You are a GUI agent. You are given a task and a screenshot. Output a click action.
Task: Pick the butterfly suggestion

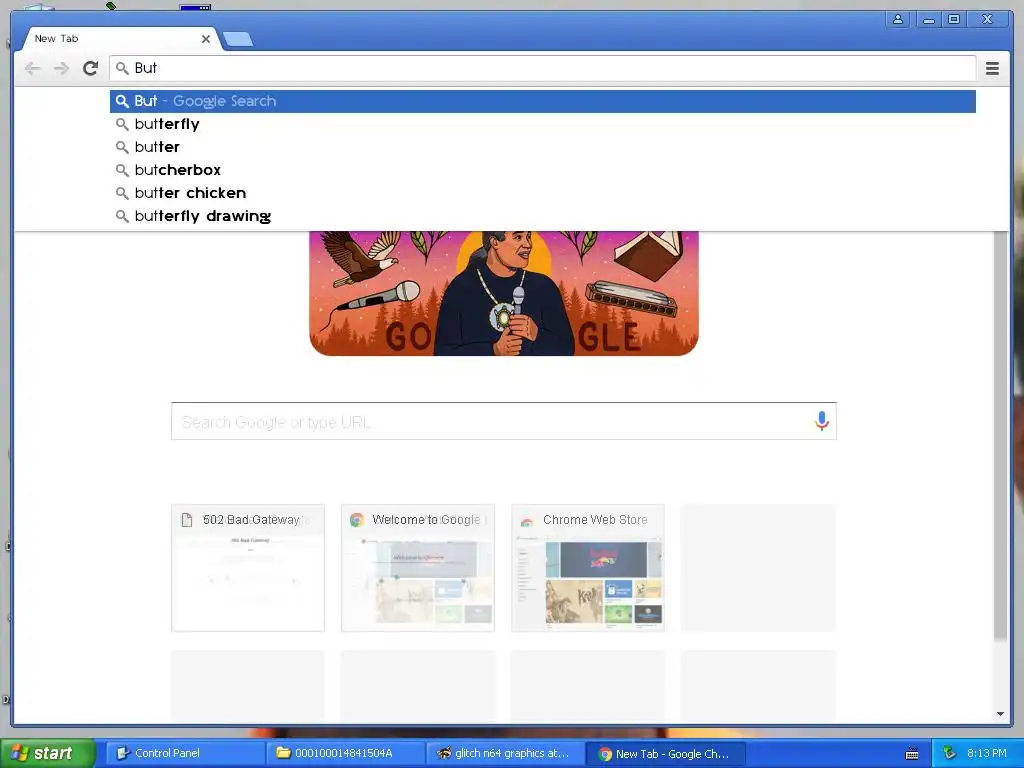pos(542,124)
